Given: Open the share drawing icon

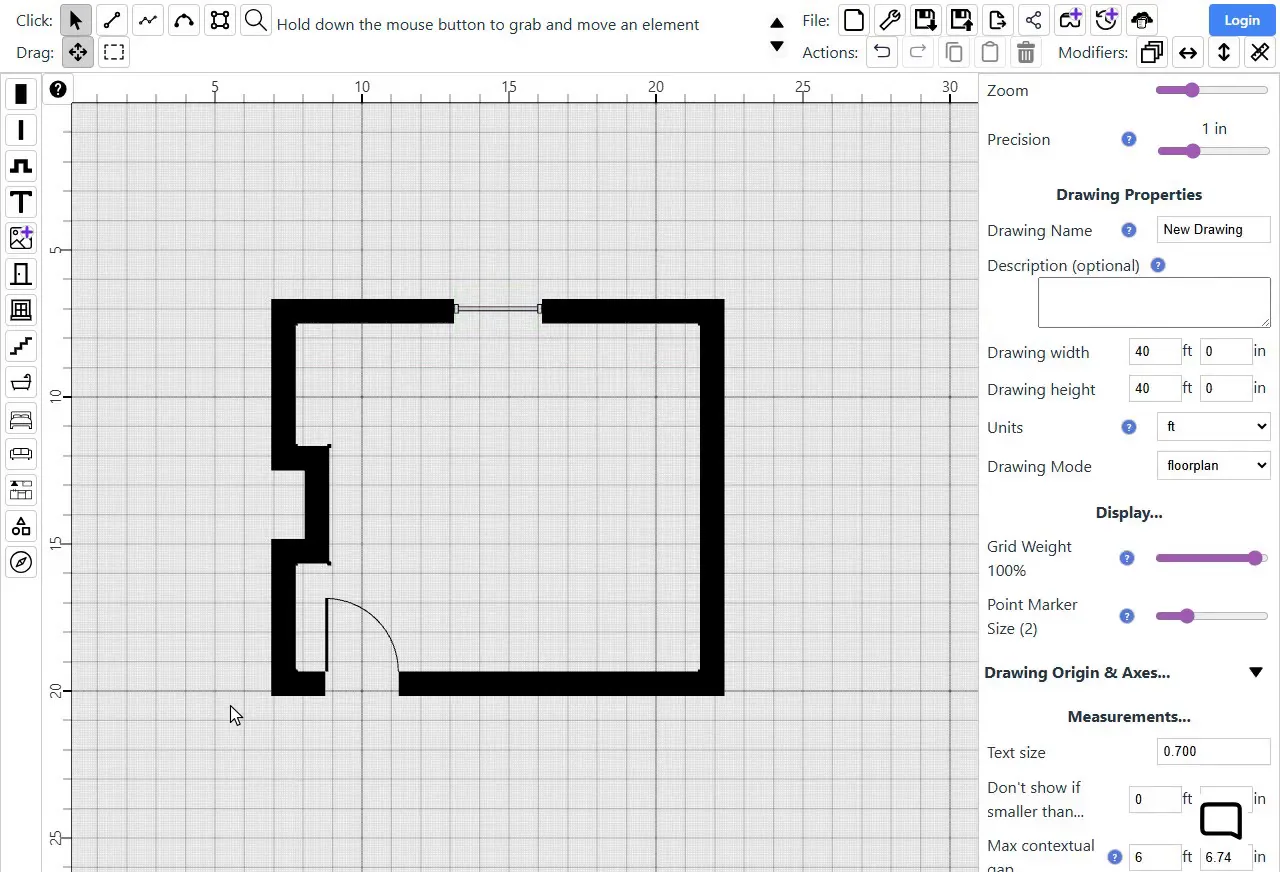Looking at the screenshot, I should [1033, 19].
